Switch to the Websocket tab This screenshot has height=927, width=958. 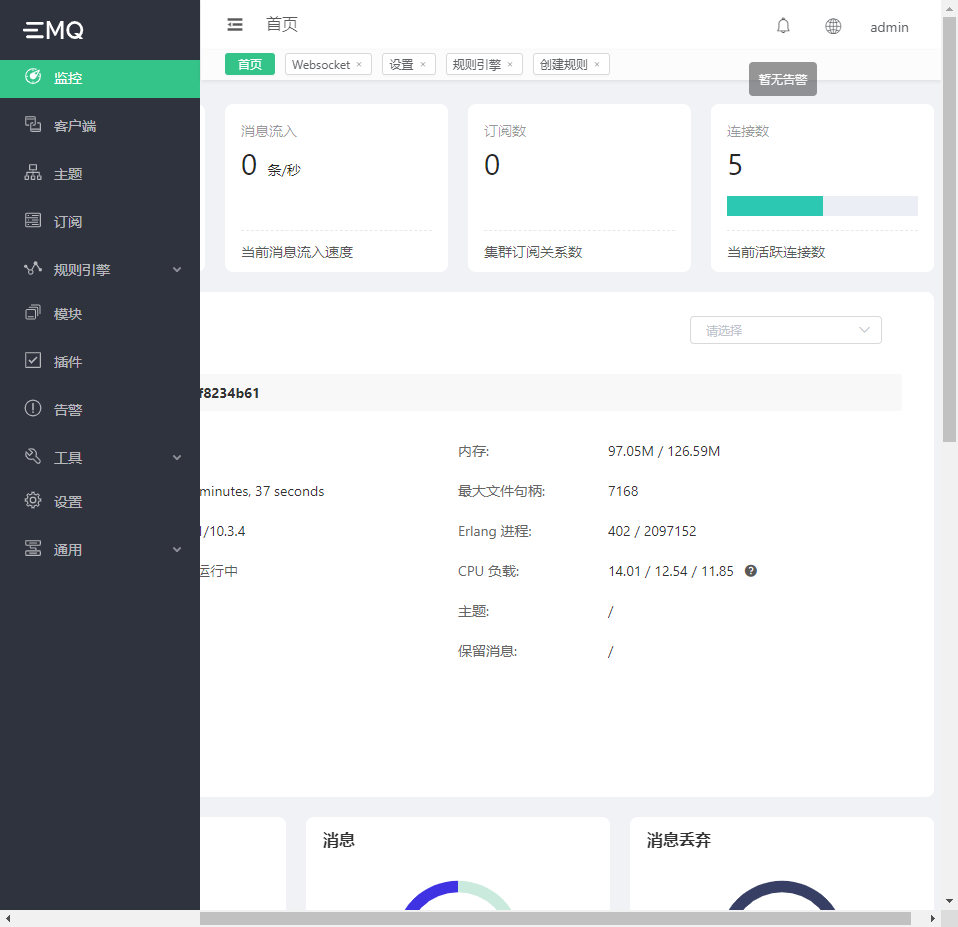click(322, 63)
